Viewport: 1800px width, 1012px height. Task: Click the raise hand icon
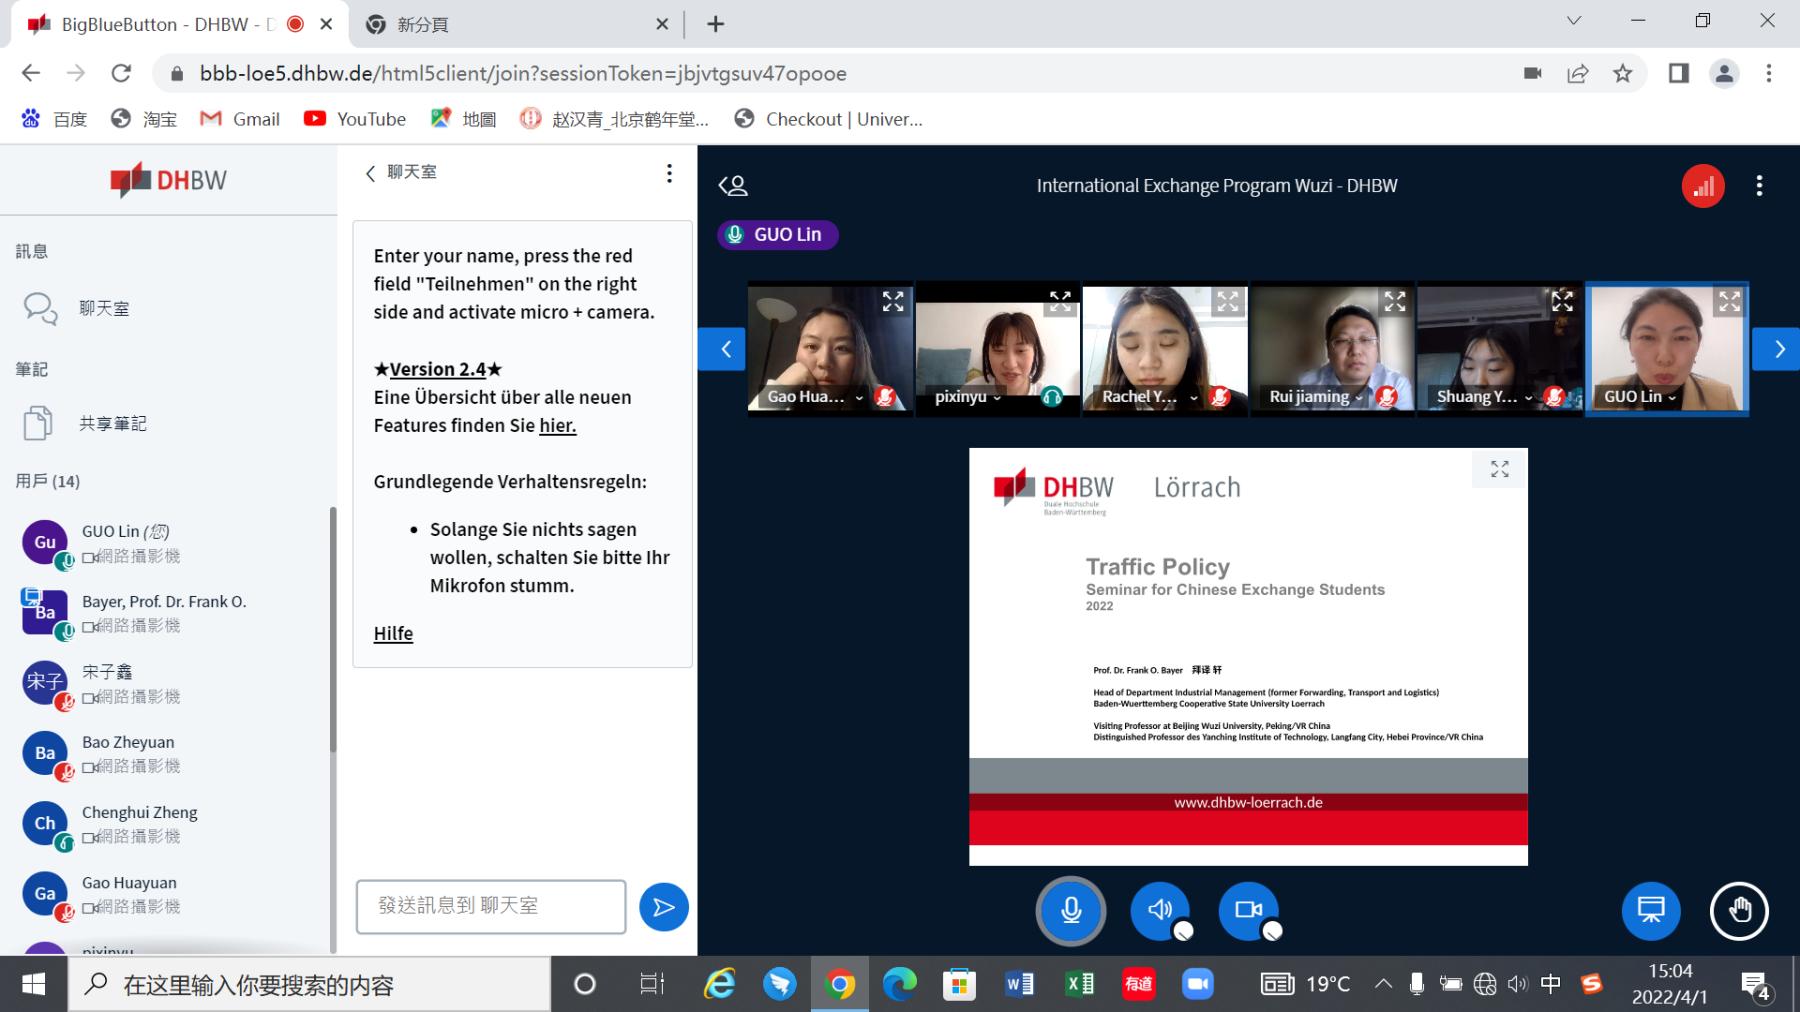click(x=1739, y=911)
